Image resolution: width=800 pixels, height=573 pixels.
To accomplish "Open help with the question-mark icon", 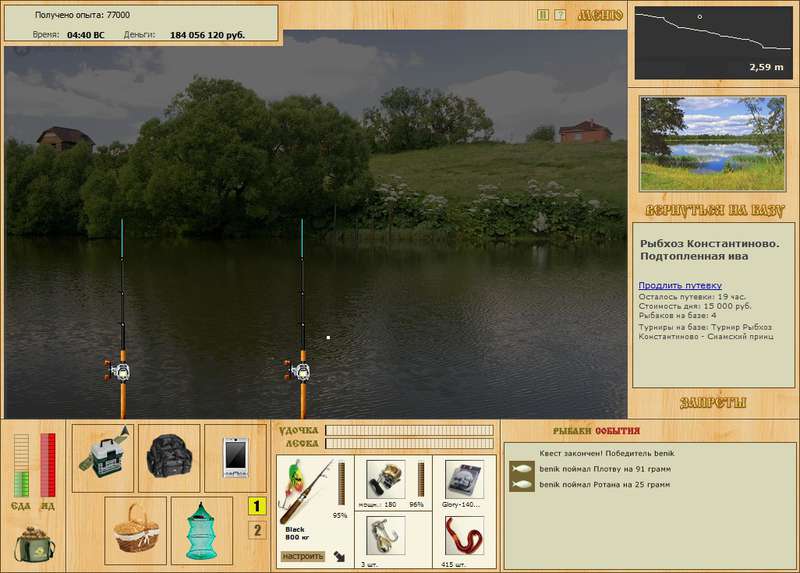I will point(560,15).
